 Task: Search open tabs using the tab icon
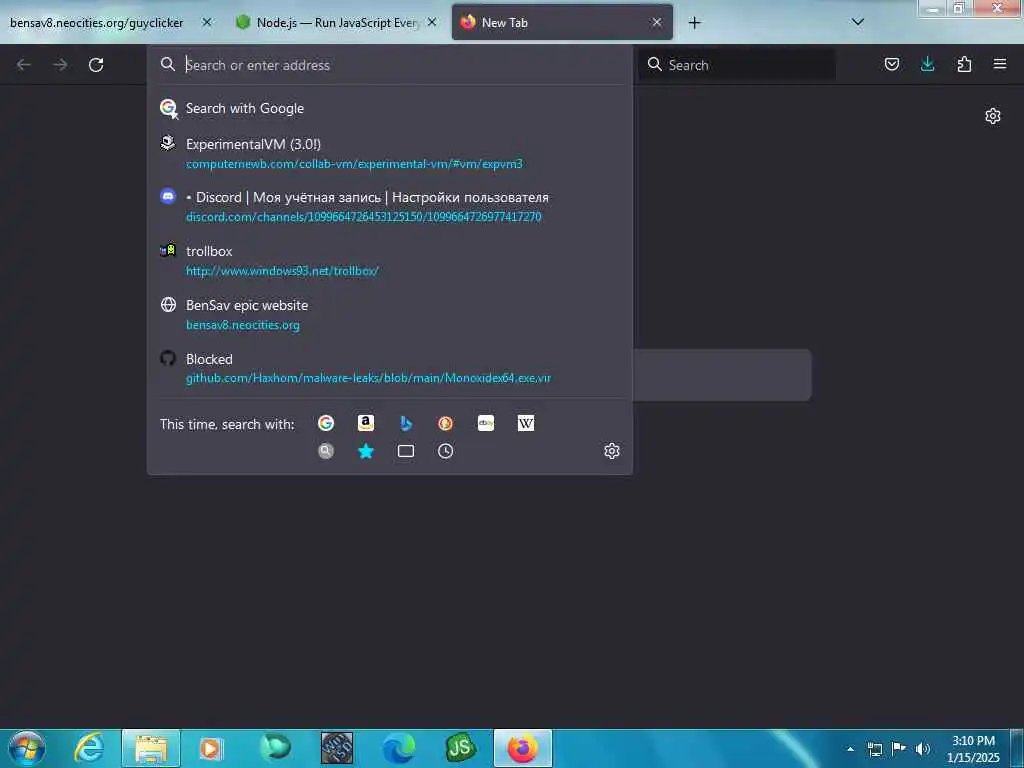[x=406, y=451]
